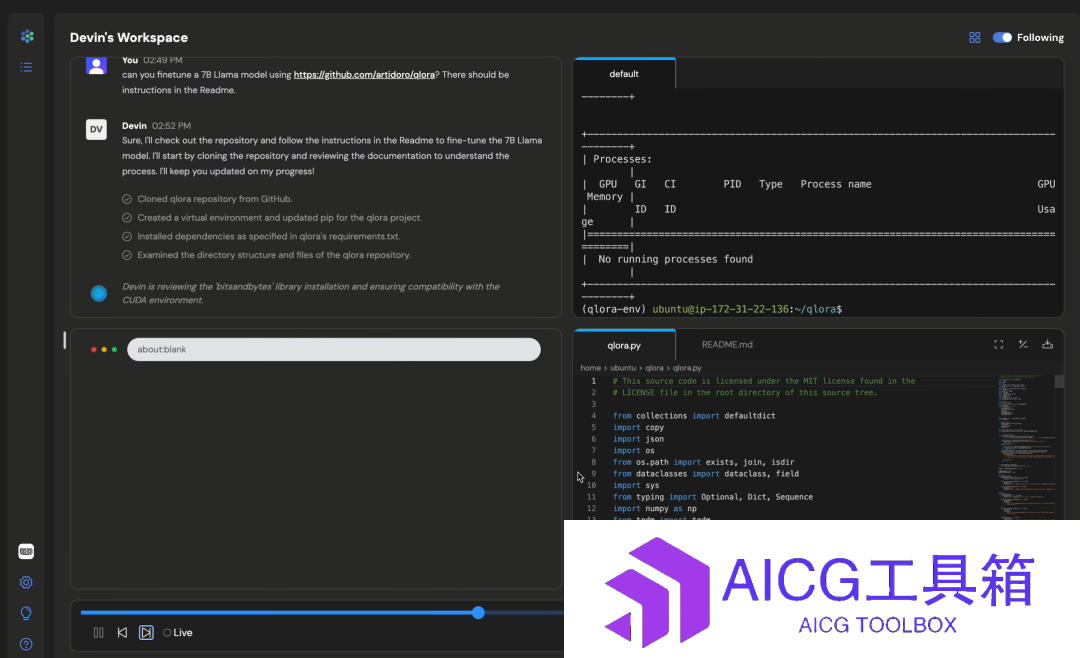Switch to the qlora.py editor tab
This screenshot has width=1080, height=658.
[624, 345]
